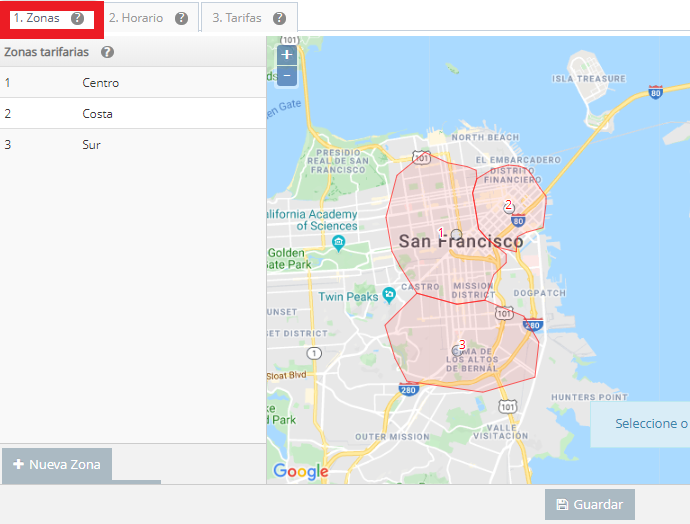Click zone marker 3 near Bernal
The width and height of the screenshot is (690, 524).
pos(457,351)
